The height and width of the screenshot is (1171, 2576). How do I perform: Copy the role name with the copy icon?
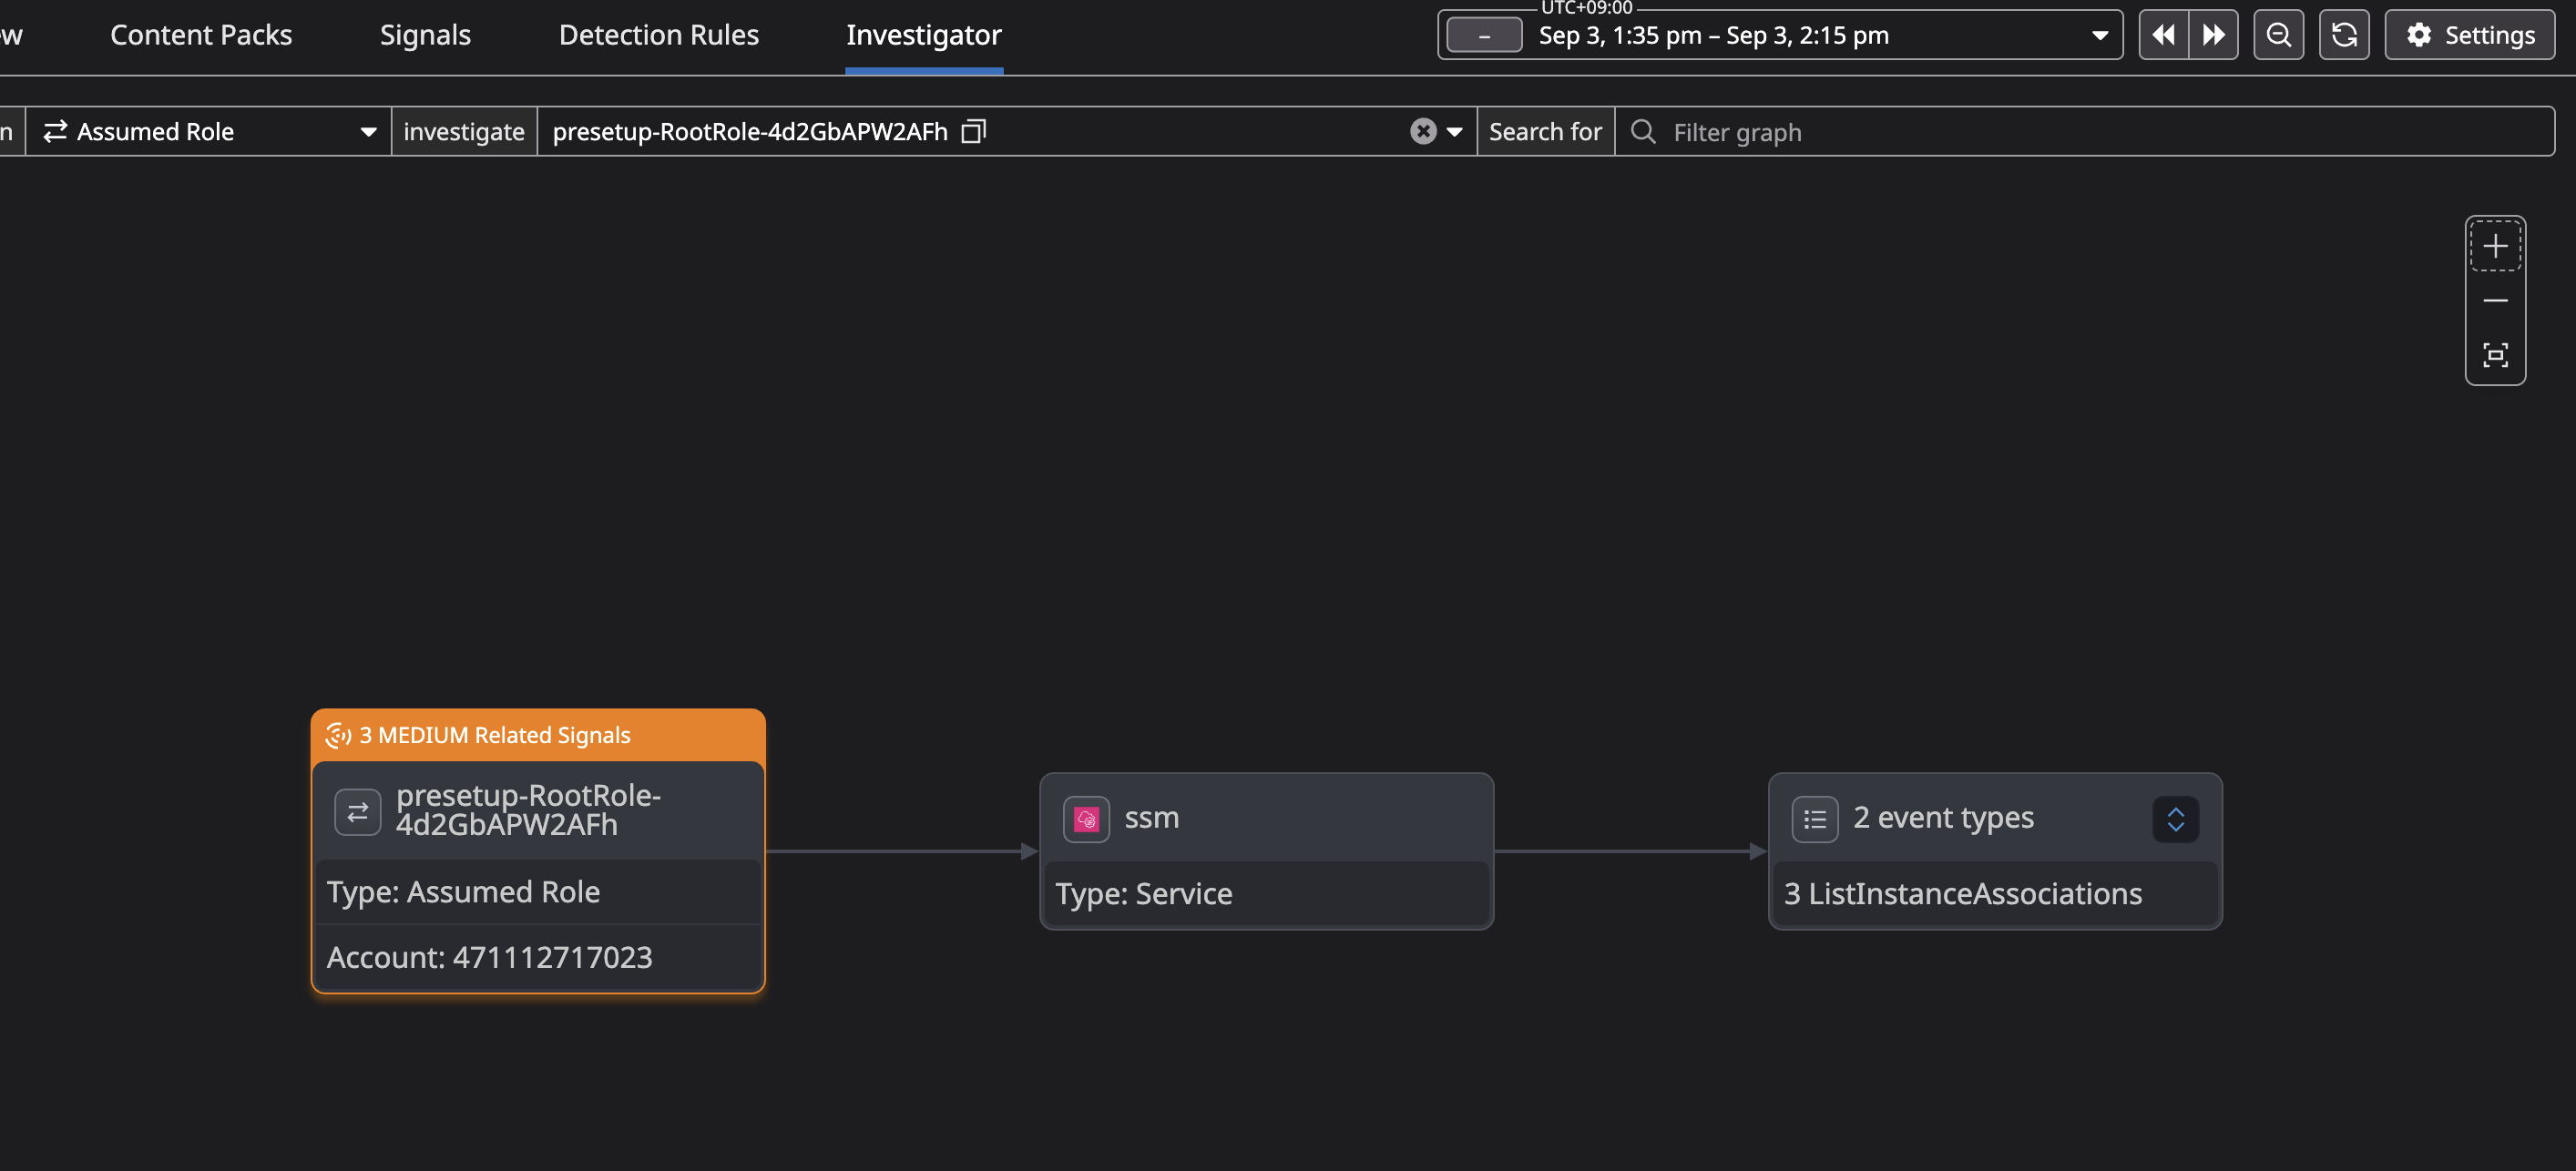pos(973,132)
